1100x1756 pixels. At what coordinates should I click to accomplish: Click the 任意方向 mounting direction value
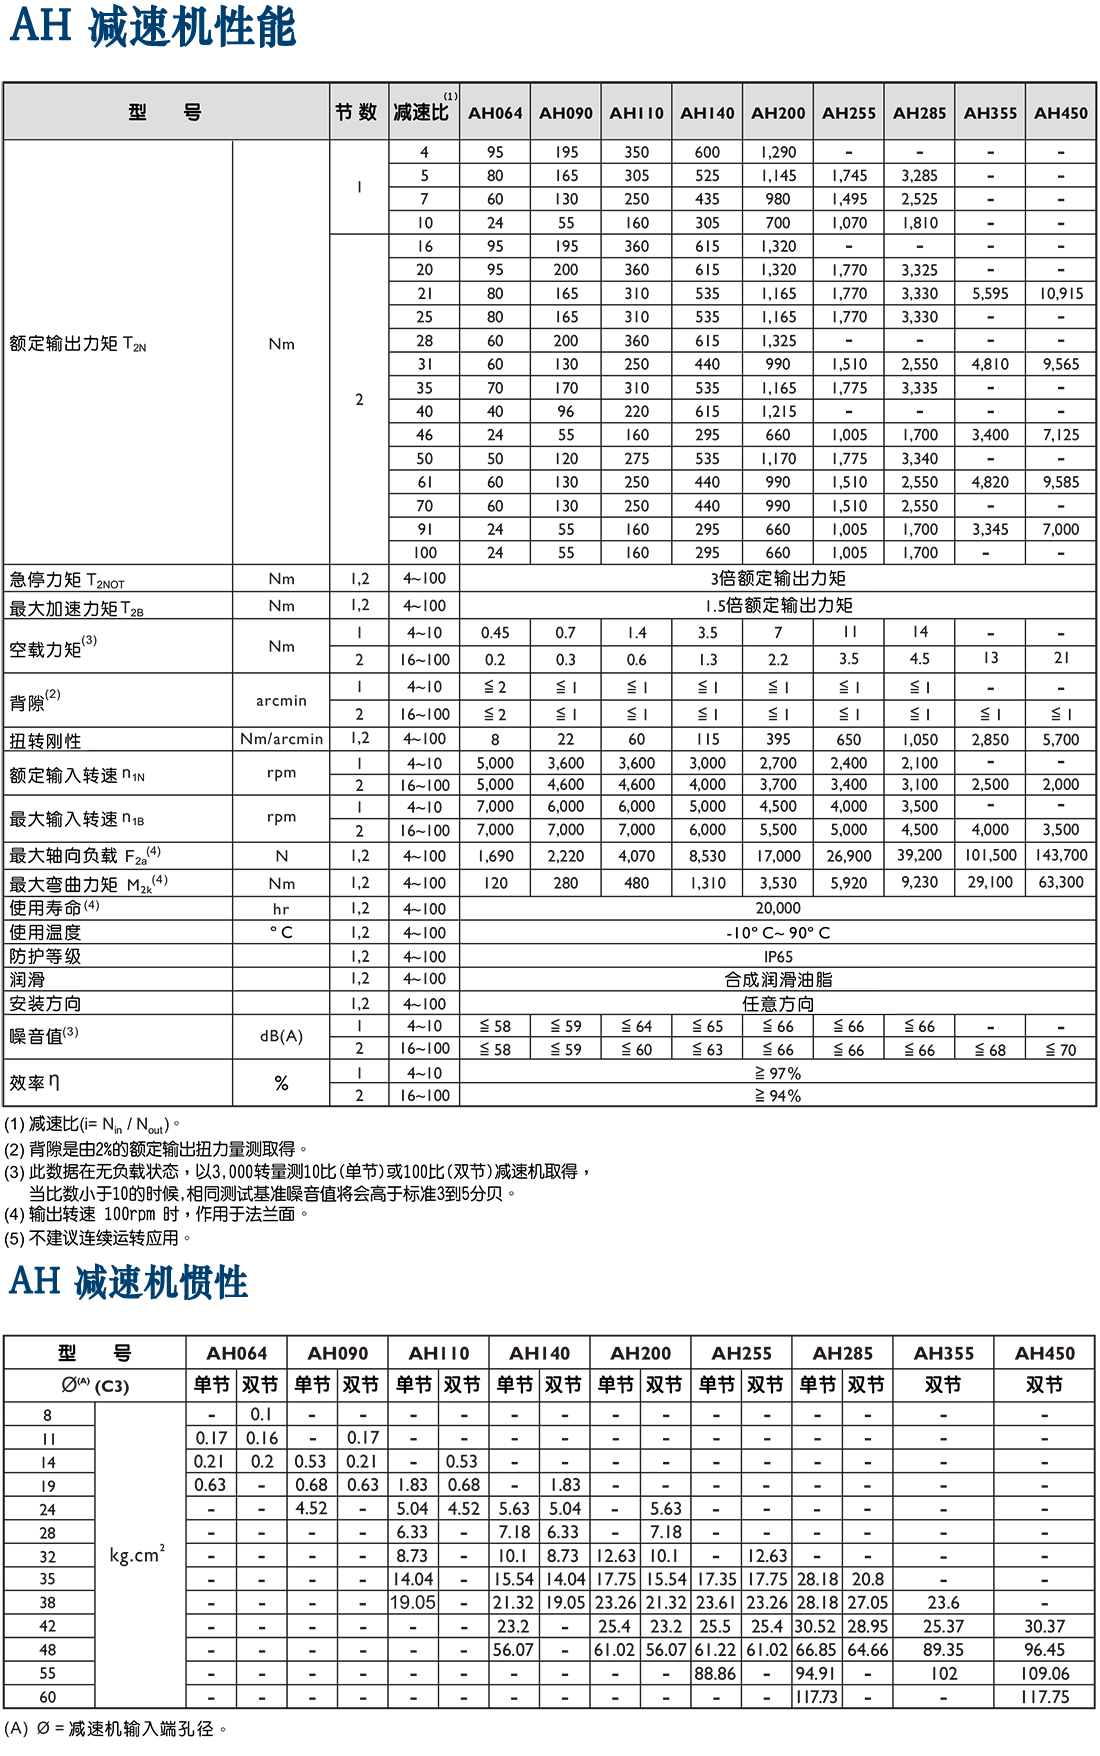point(778,1004)
